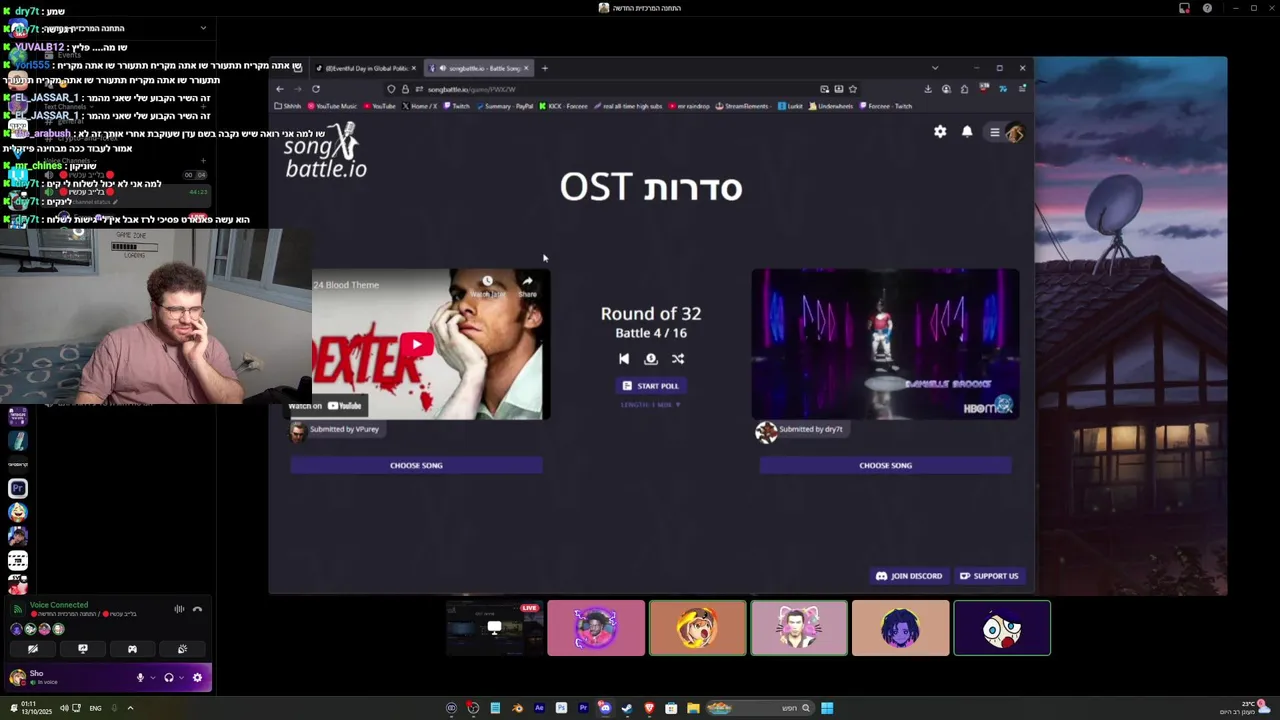Open Steam from the taskbar
The width and height of the screenshot is (1280, 720).
pyautogui.click(x=627, y=708)
